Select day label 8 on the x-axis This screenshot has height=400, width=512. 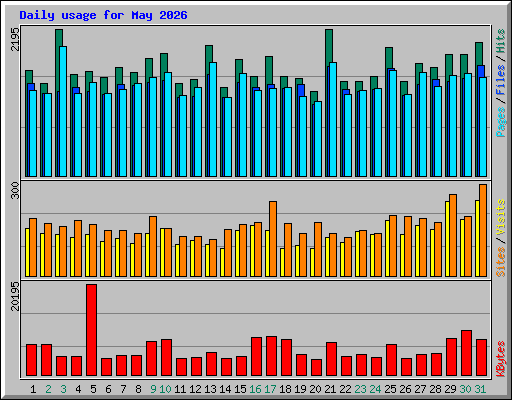click(138, 389)
